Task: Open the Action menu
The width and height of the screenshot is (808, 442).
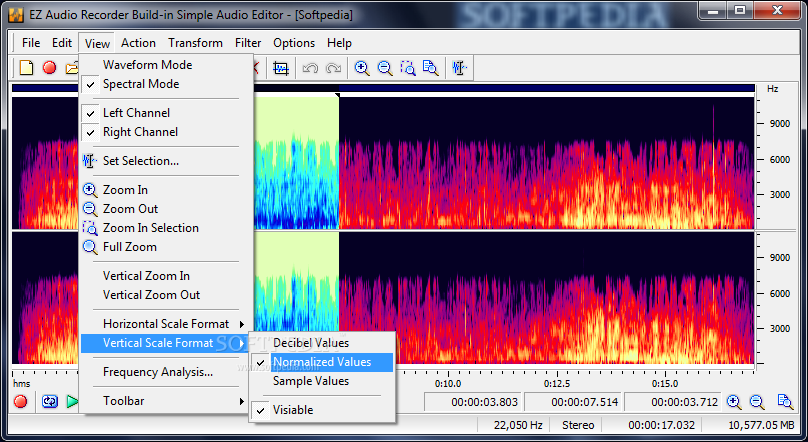Action: [138, 43]
